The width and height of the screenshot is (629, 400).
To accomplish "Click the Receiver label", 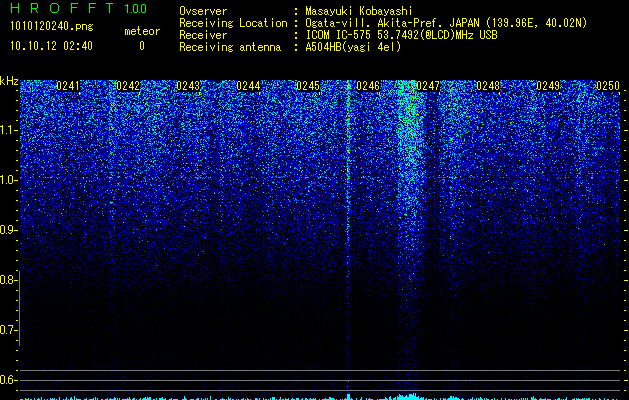I will [203, 35].
